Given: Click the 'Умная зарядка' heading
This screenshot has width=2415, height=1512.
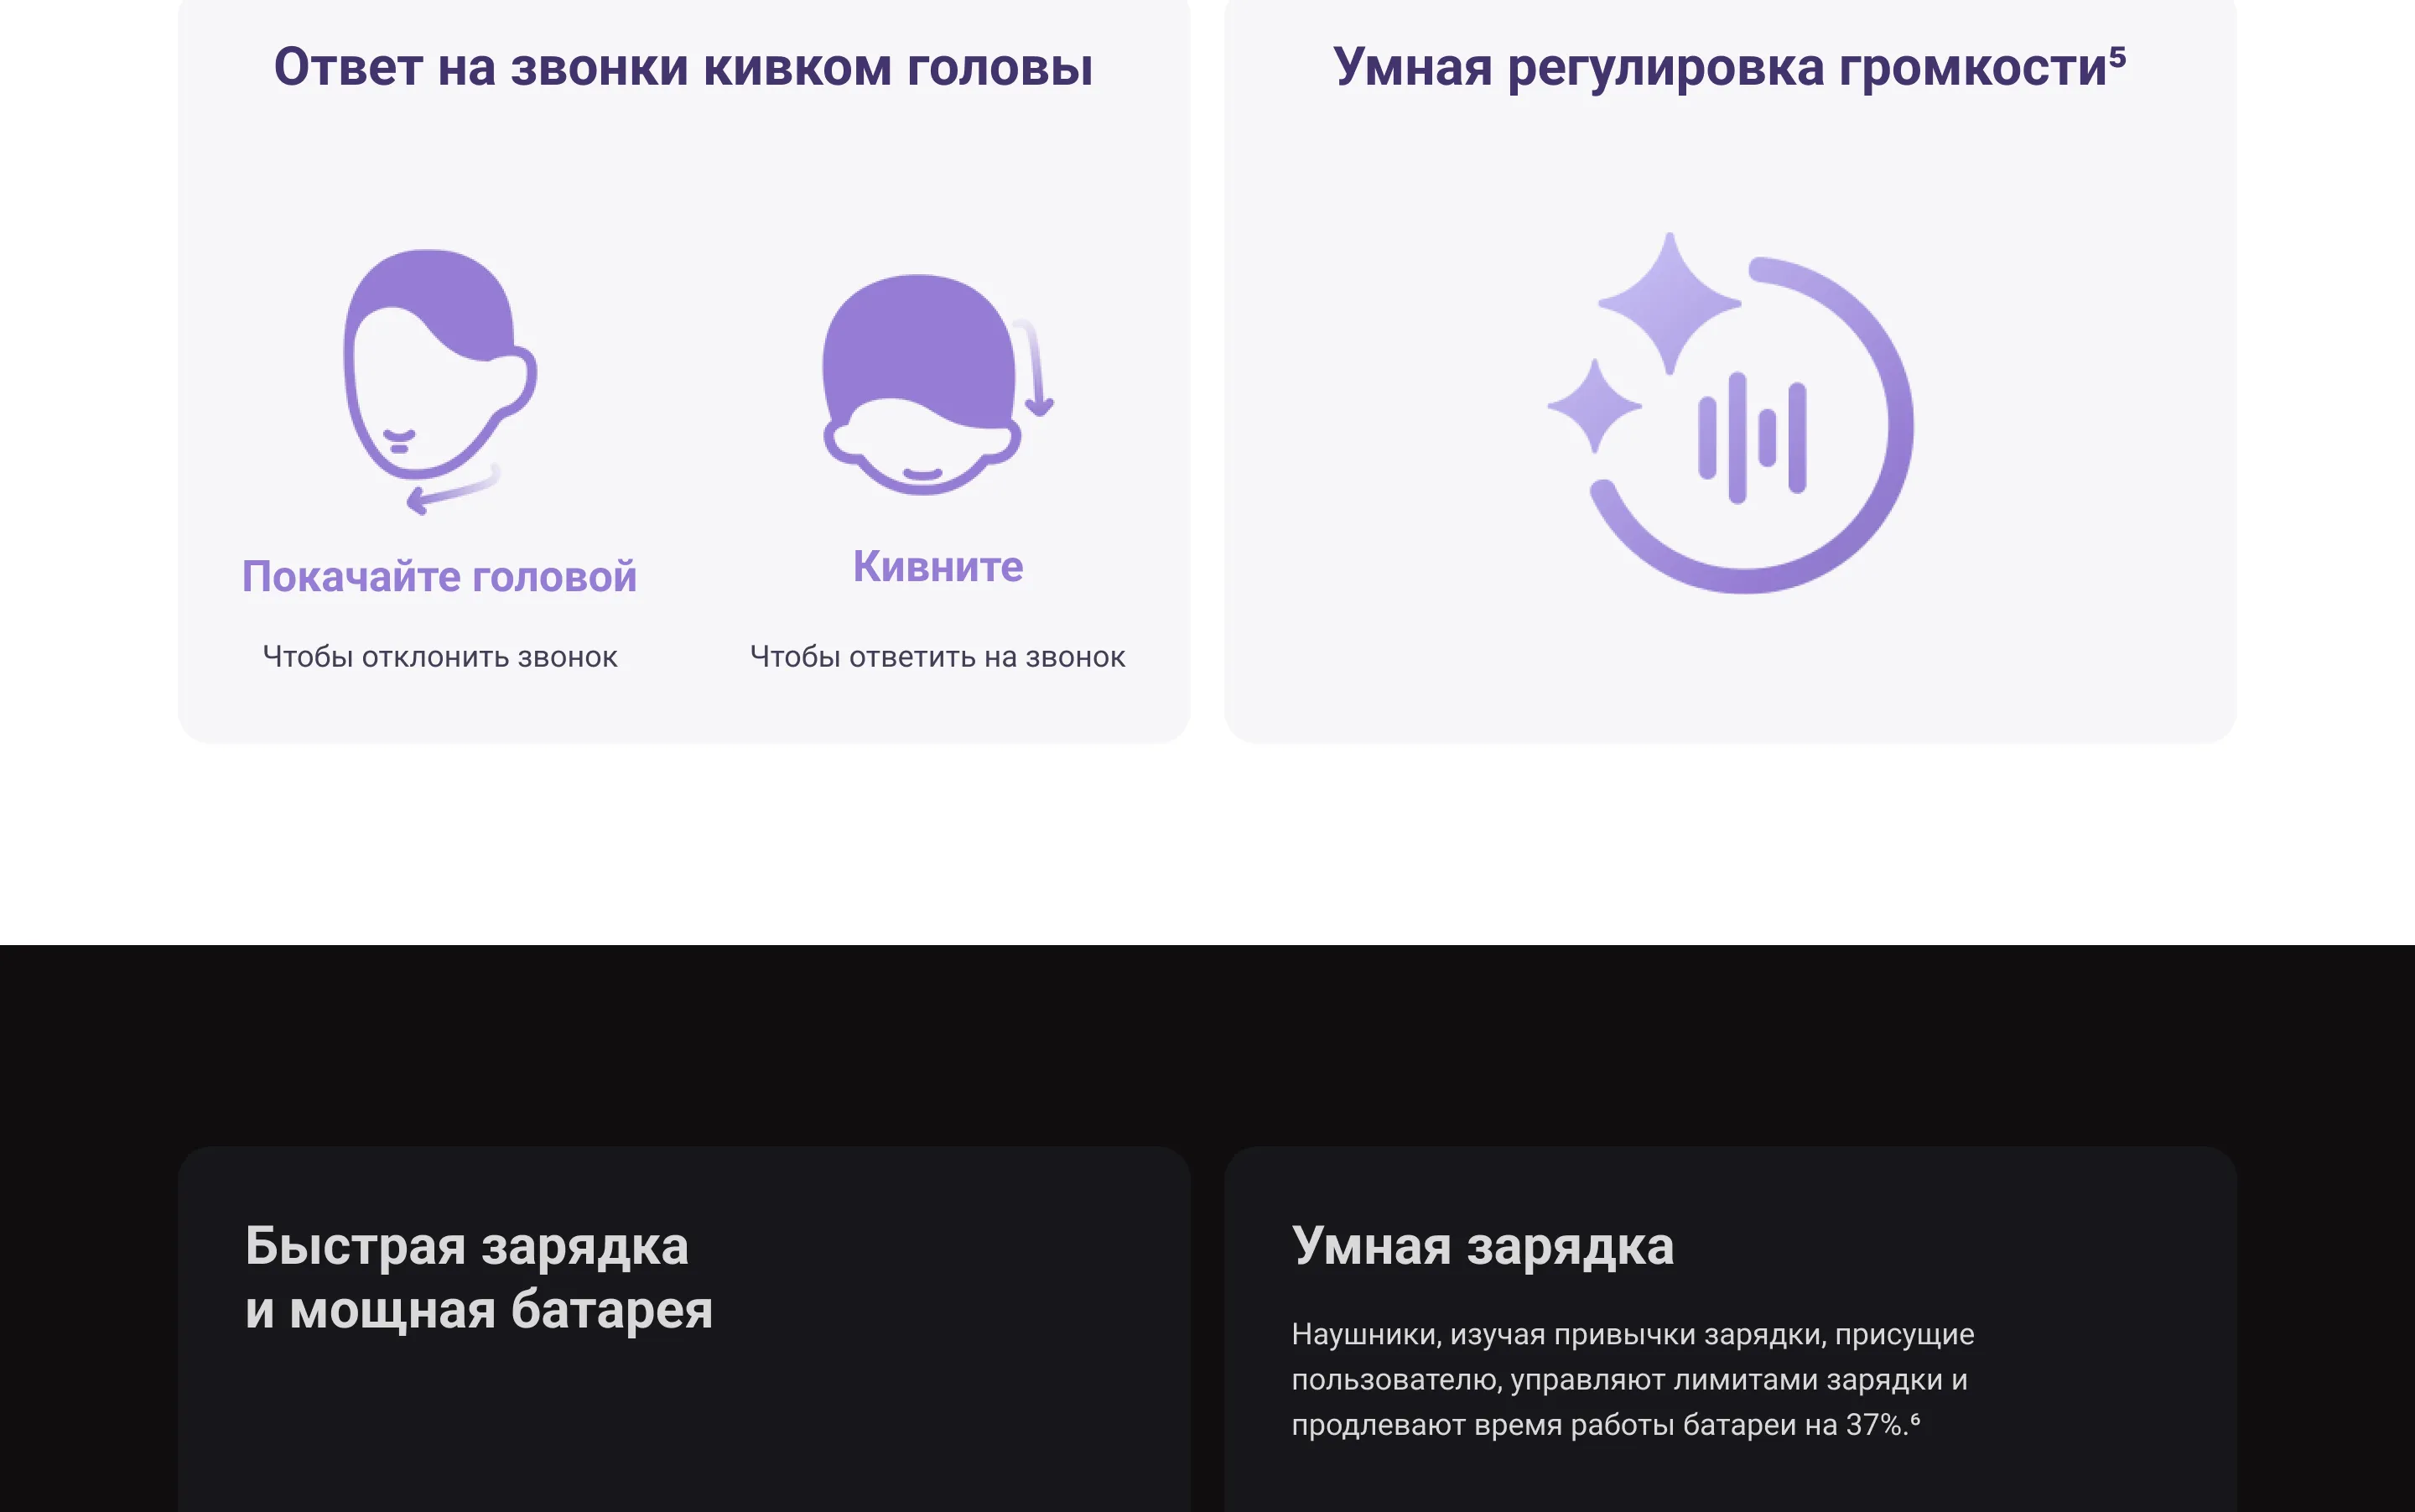Looking at the screenshot, I should 1482,1246.
